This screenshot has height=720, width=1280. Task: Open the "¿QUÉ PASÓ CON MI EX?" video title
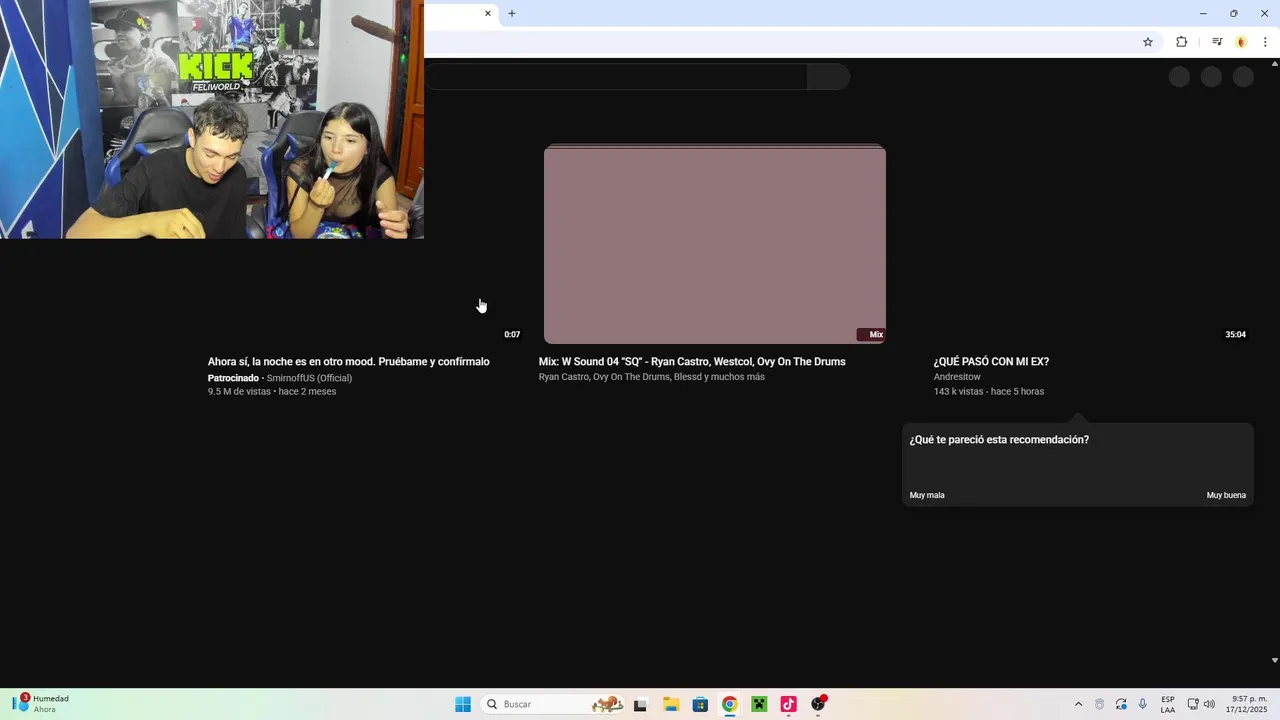pos(991,362)
